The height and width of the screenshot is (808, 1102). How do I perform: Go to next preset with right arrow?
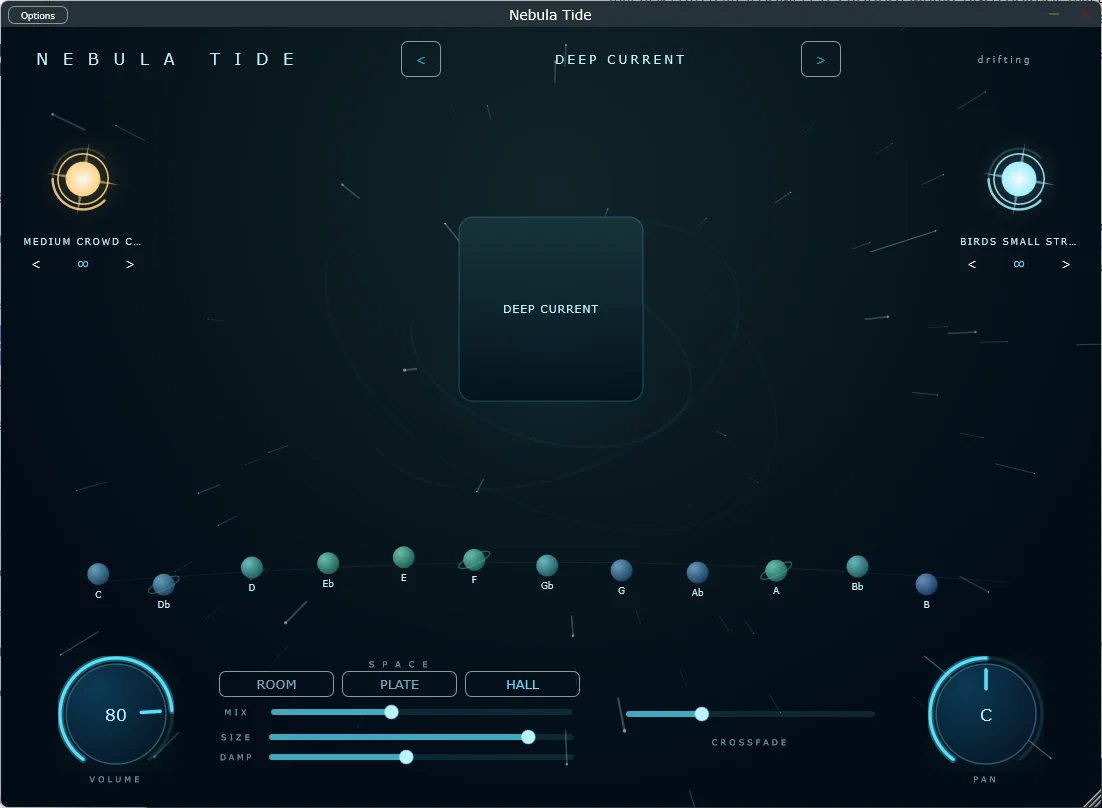tap(821, 60)
